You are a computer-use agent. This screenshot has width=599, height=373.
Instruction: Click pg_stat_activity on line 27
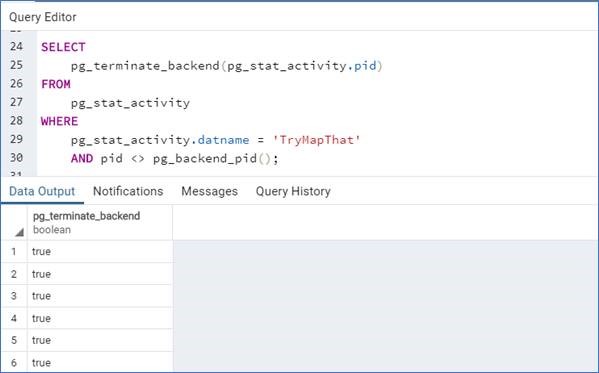pyautogui.click(x=130, y=103)
